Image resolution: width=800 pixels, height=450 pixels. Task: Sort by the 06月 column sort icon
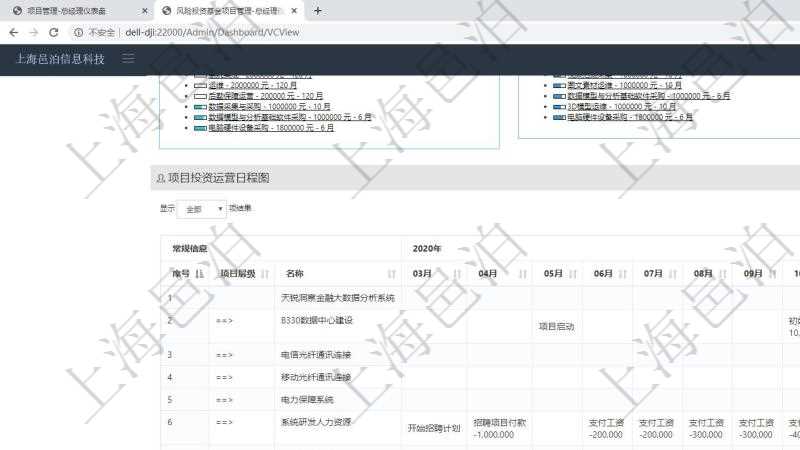click(x=622, y=274)
